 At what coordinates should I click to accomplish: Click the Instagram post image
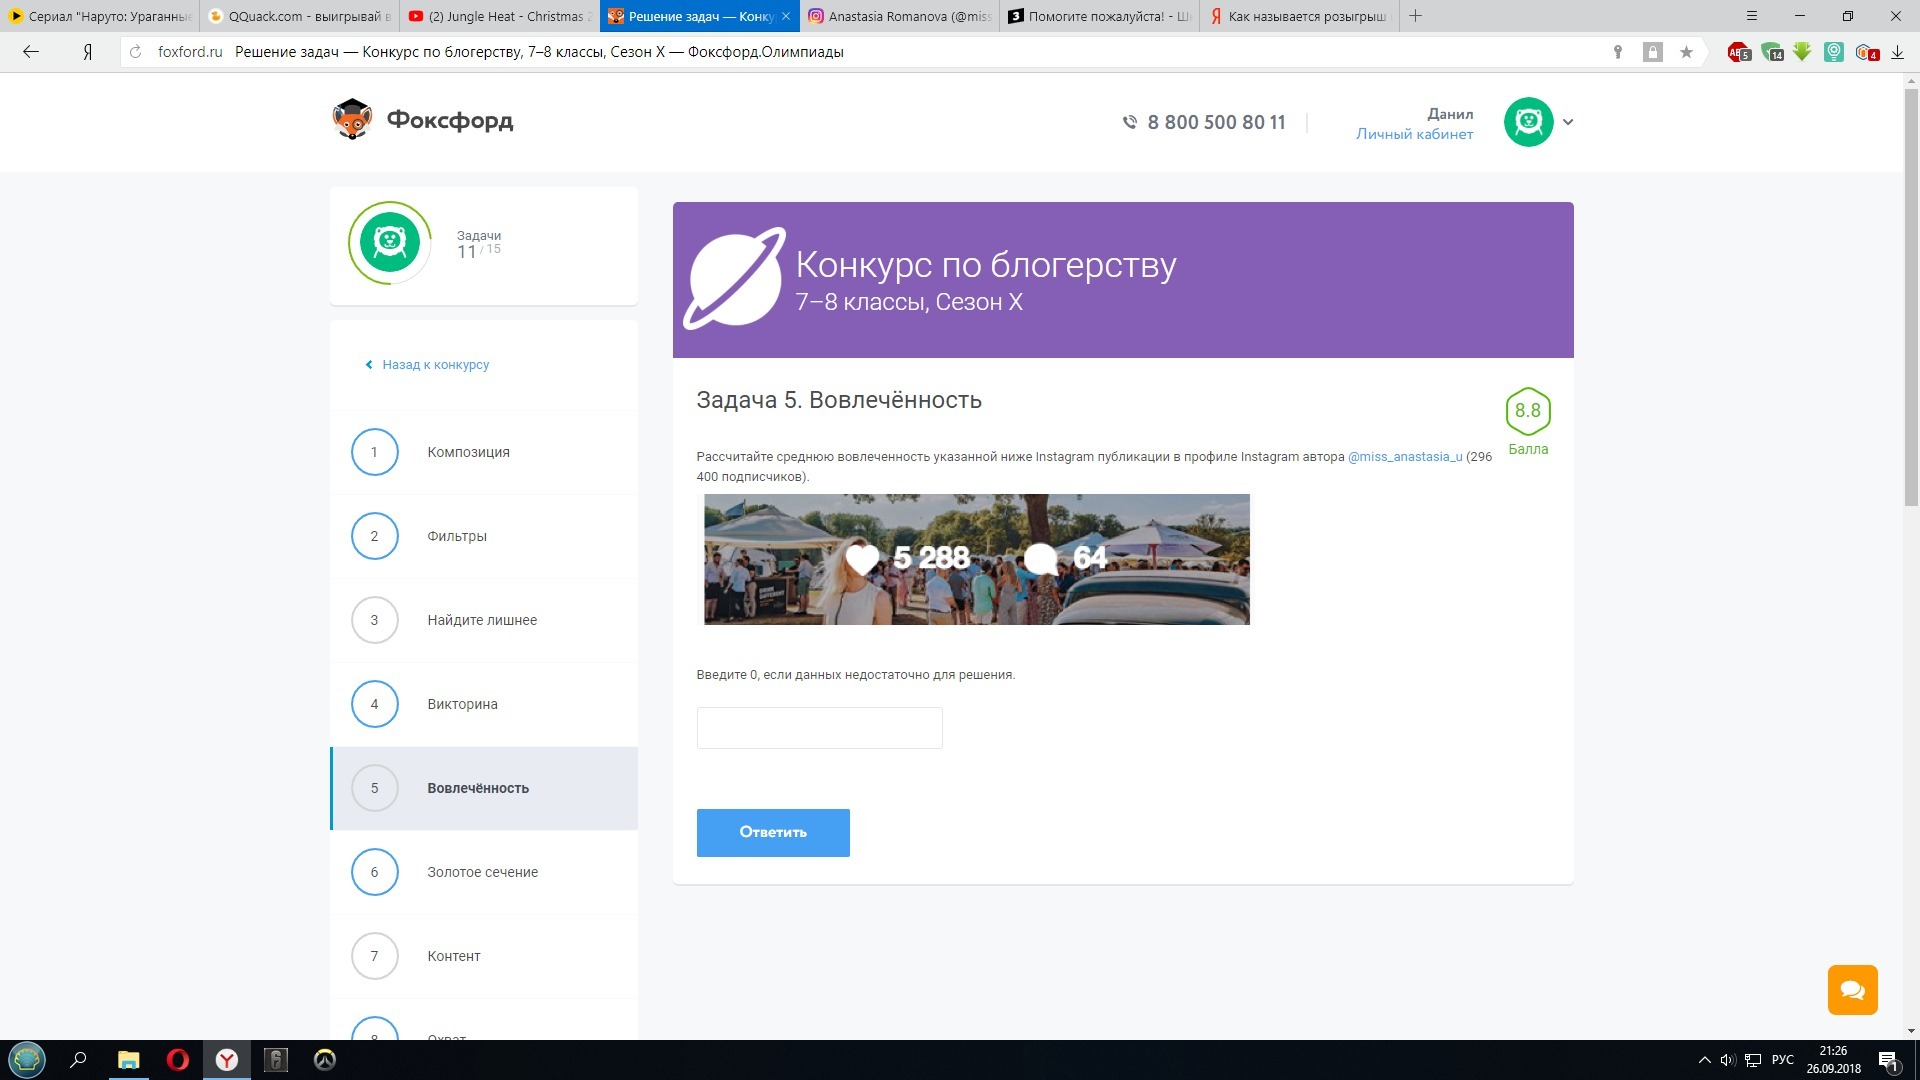click(976, 559)
